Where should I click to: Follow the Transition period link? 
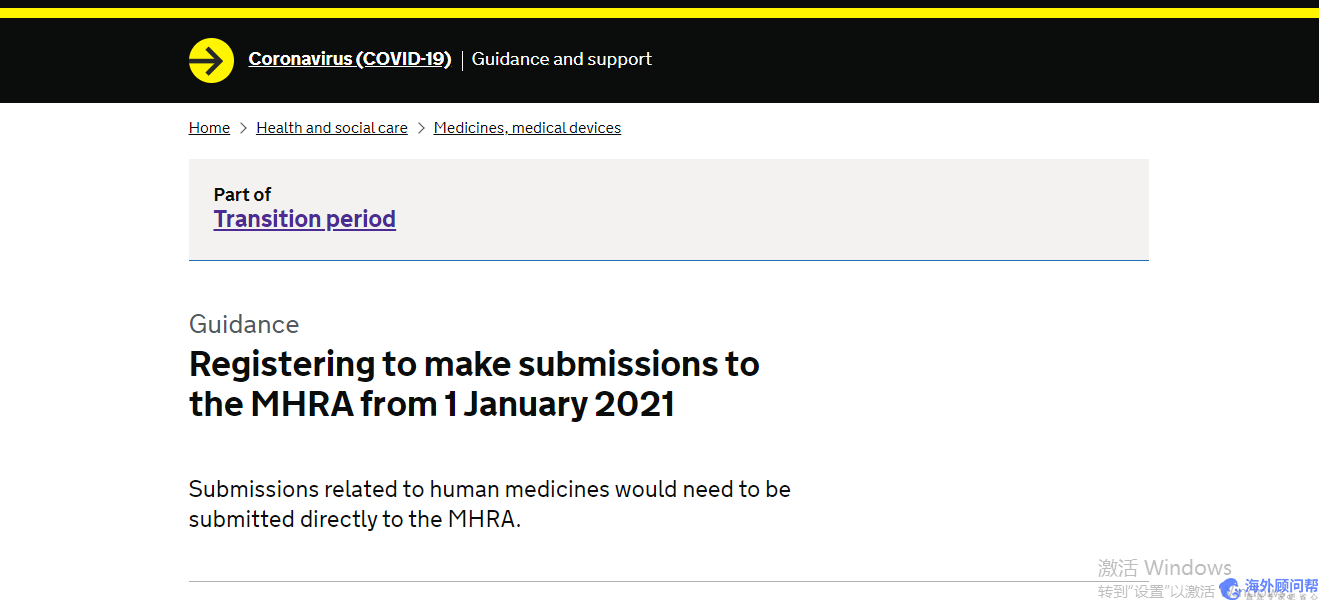[x=304, y=219]
